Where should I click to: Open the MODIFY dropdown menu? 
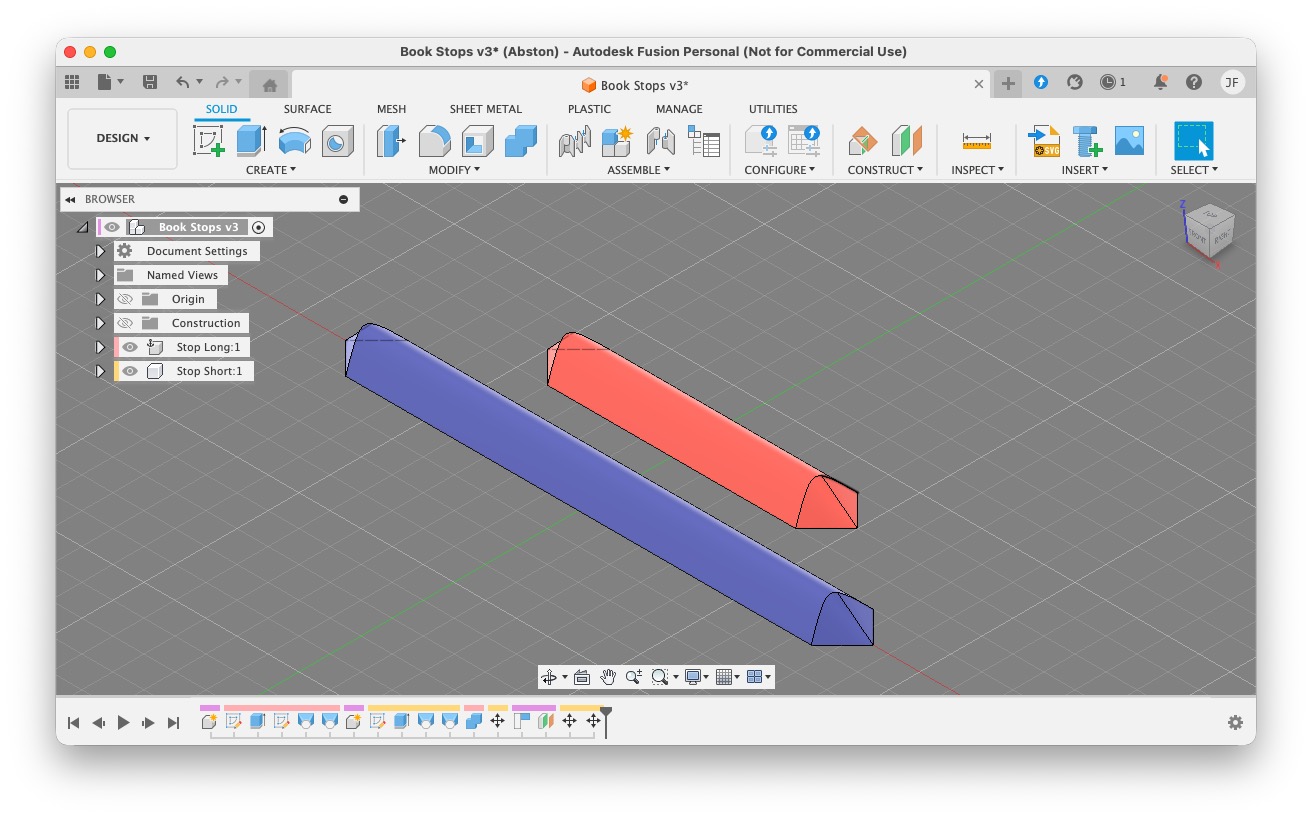455,170
